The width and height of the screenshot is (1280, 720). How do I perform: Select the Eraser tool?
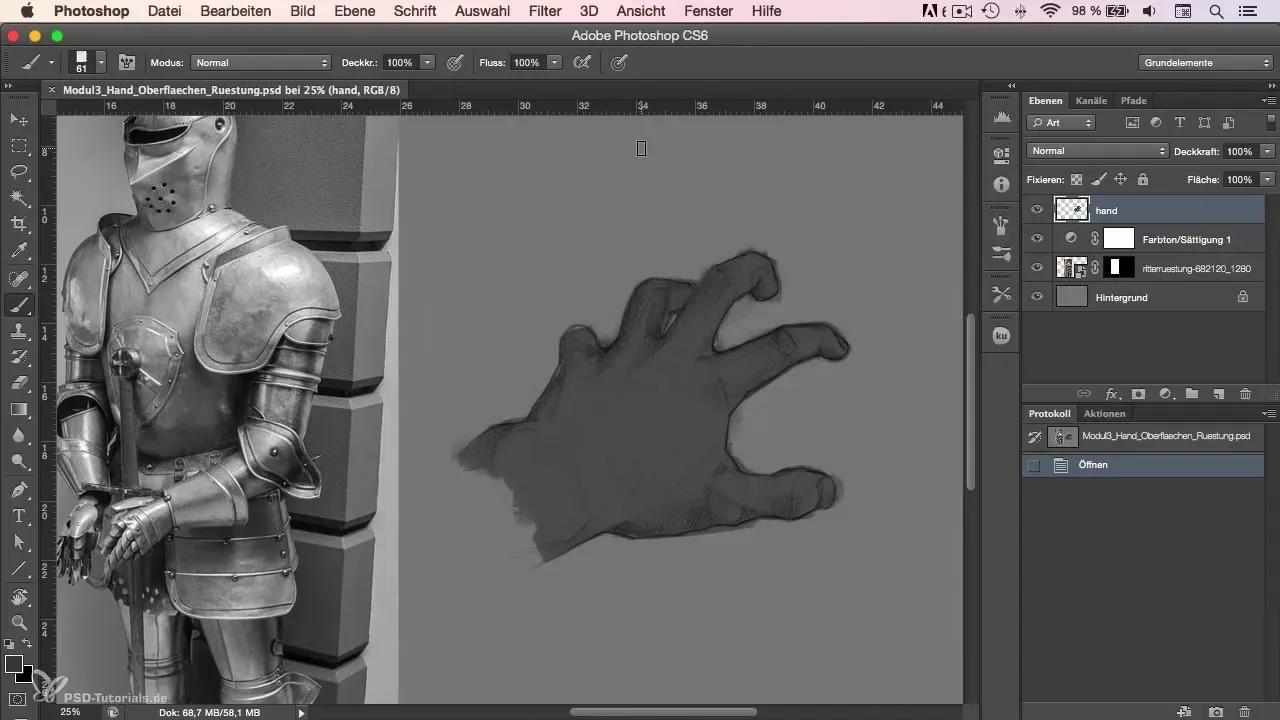click(x=18, y=382)
